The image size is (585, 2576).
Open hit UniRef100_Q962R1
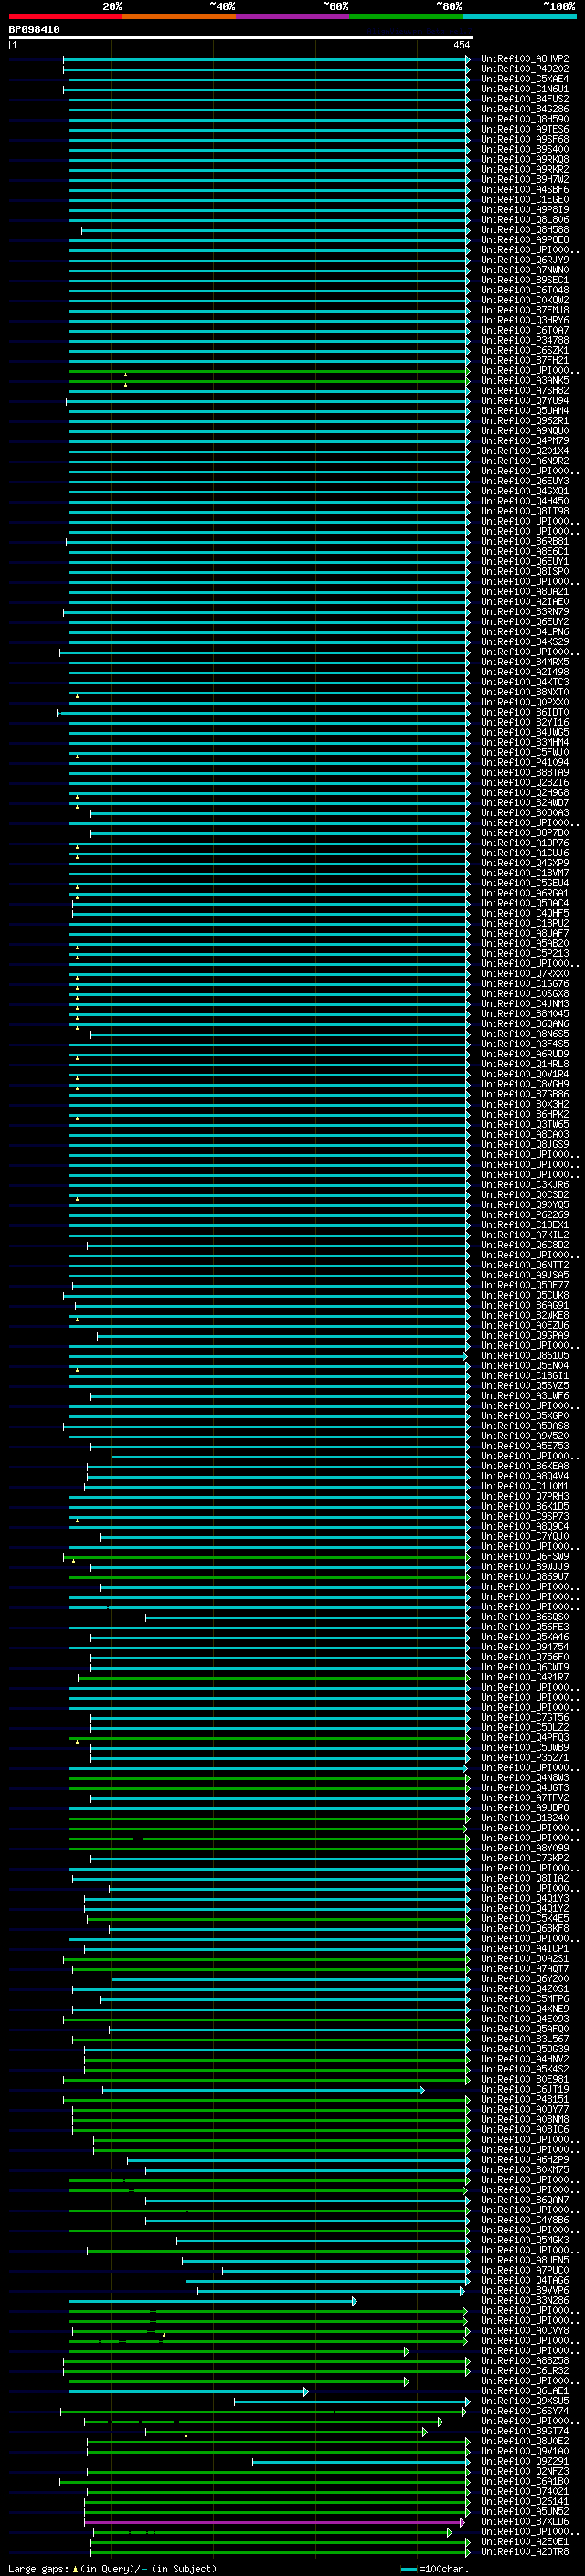click(524, 421)
